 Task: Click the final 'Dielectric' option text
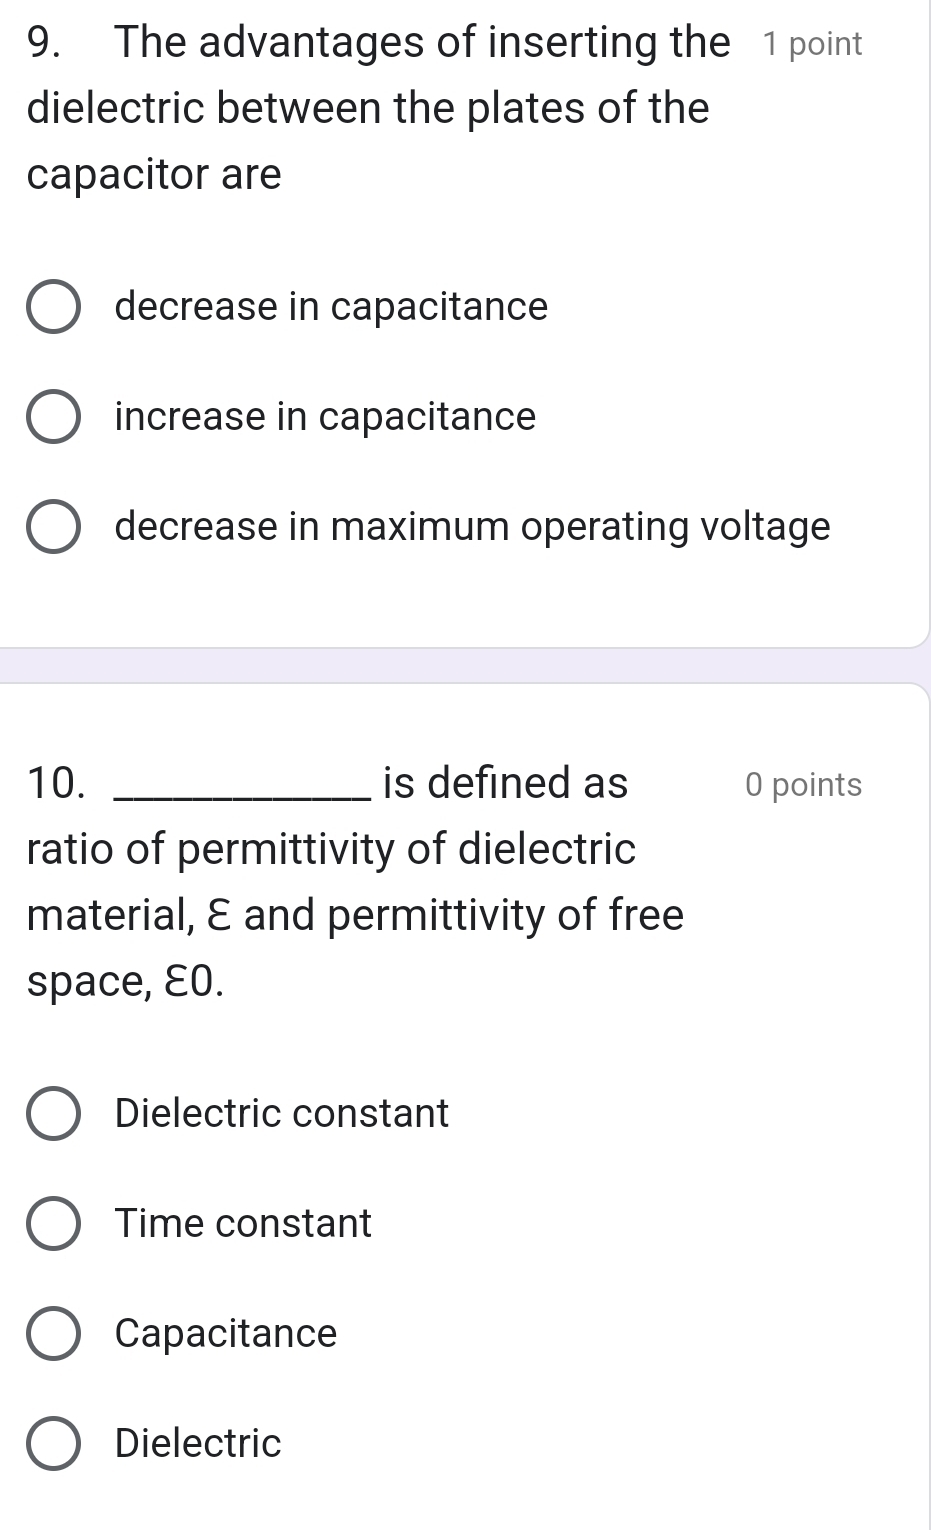click(x=198, y=1444)
